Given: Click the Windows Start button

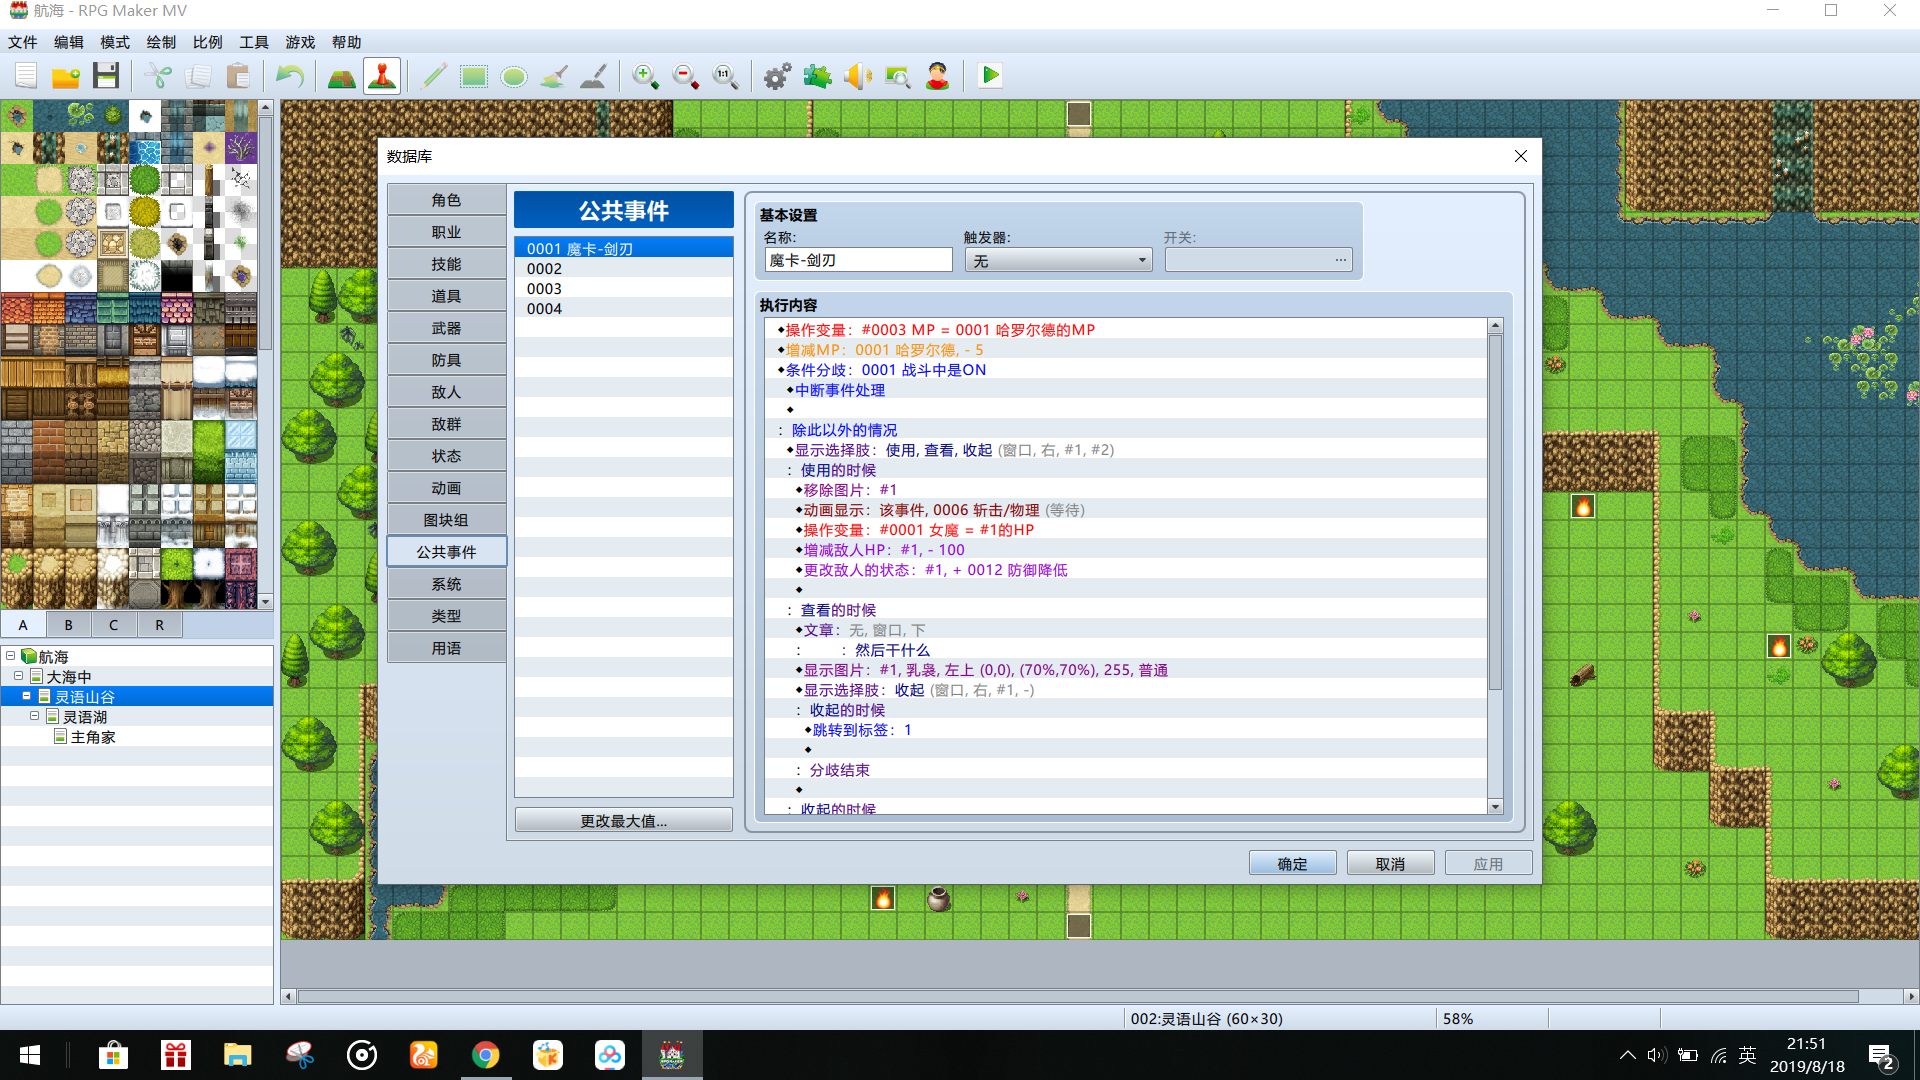Looking at the screenshot, I should click(30, 1055).
